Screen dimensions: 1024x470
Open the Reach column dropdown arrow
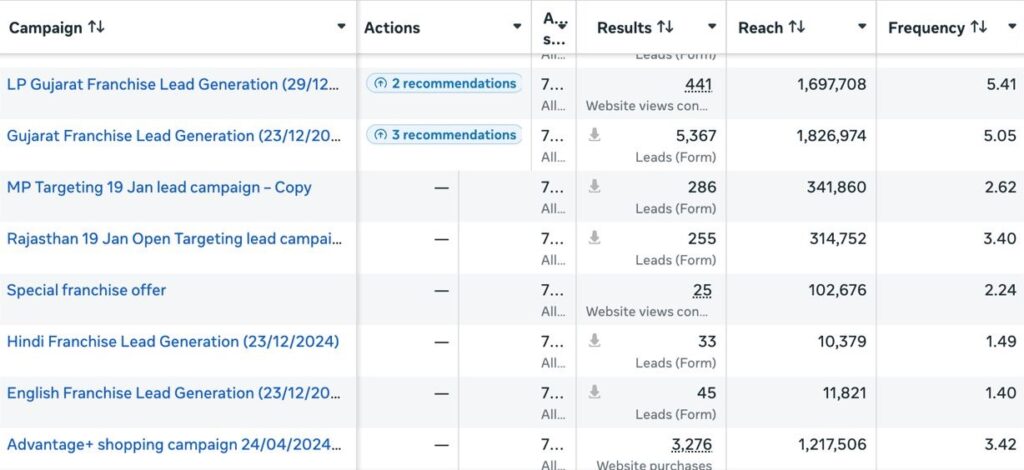[x=862, y=27]
